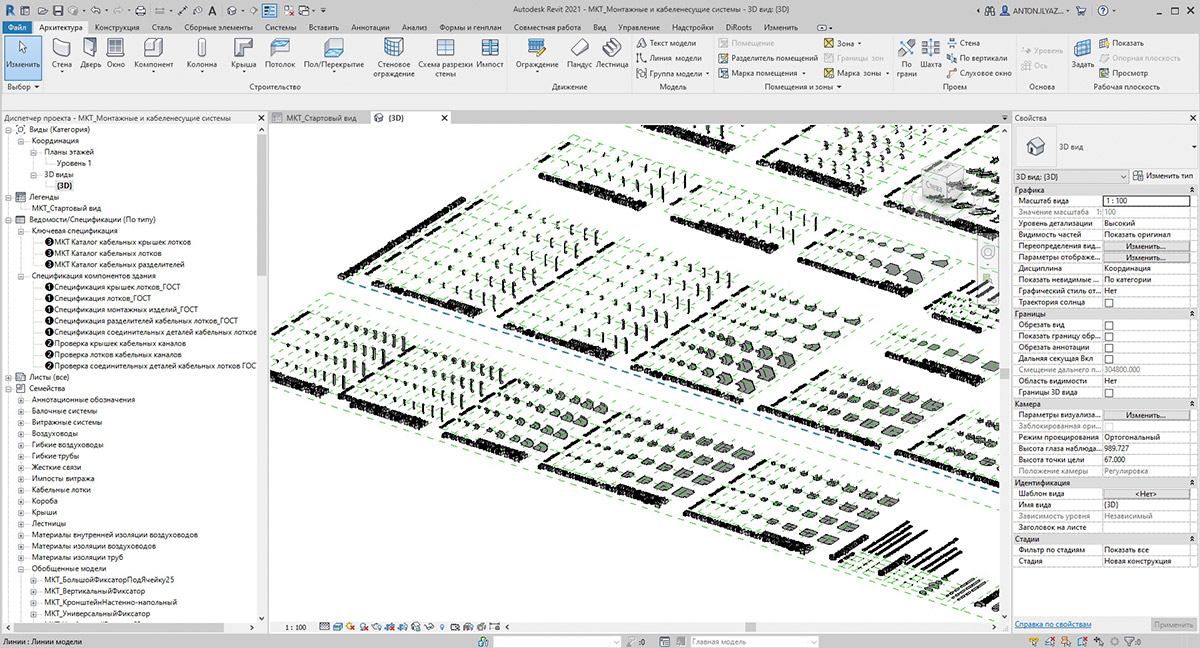Enable the Обрезать вид checkbox
Screen dimensions: 1200x648
pyautogui.click(x=1108, y=325)
